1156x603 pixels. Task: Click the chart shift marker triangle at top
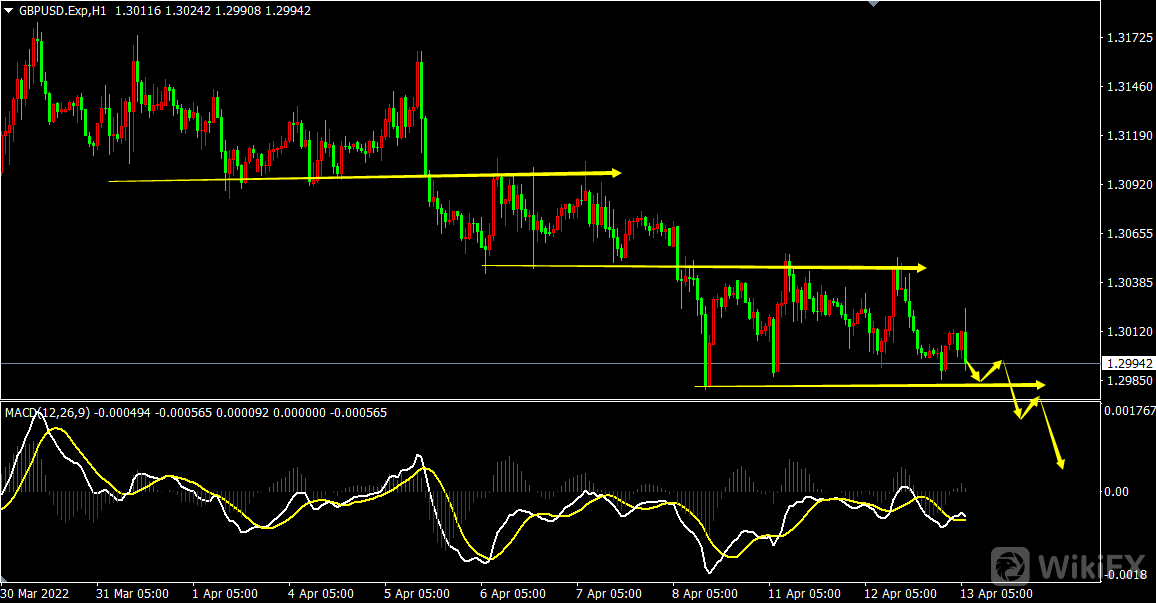pos(874,4)
